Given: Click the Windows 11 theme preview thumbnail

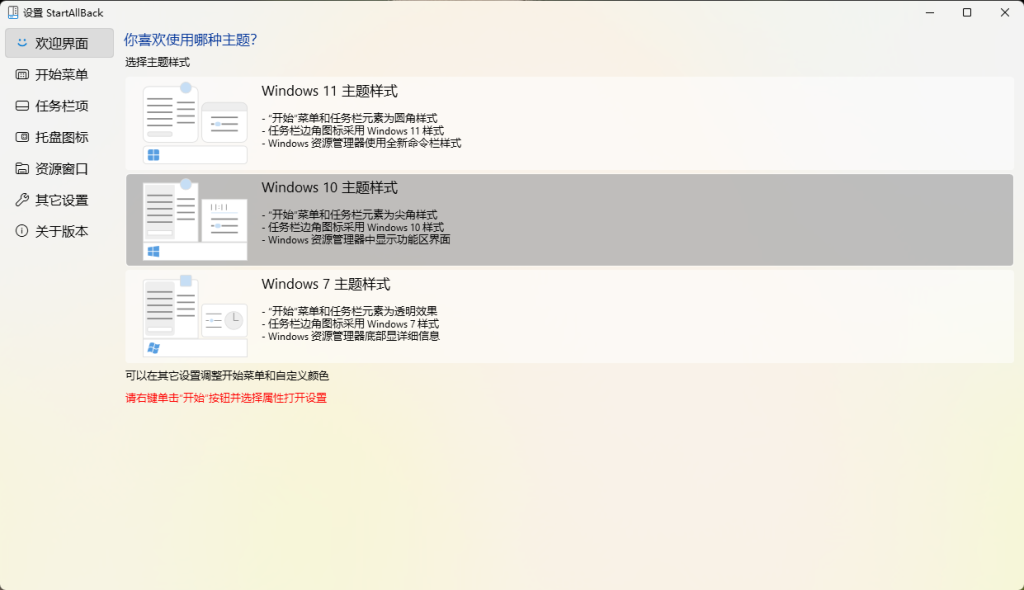Looking at the screenshot, I should click(195, 124).
